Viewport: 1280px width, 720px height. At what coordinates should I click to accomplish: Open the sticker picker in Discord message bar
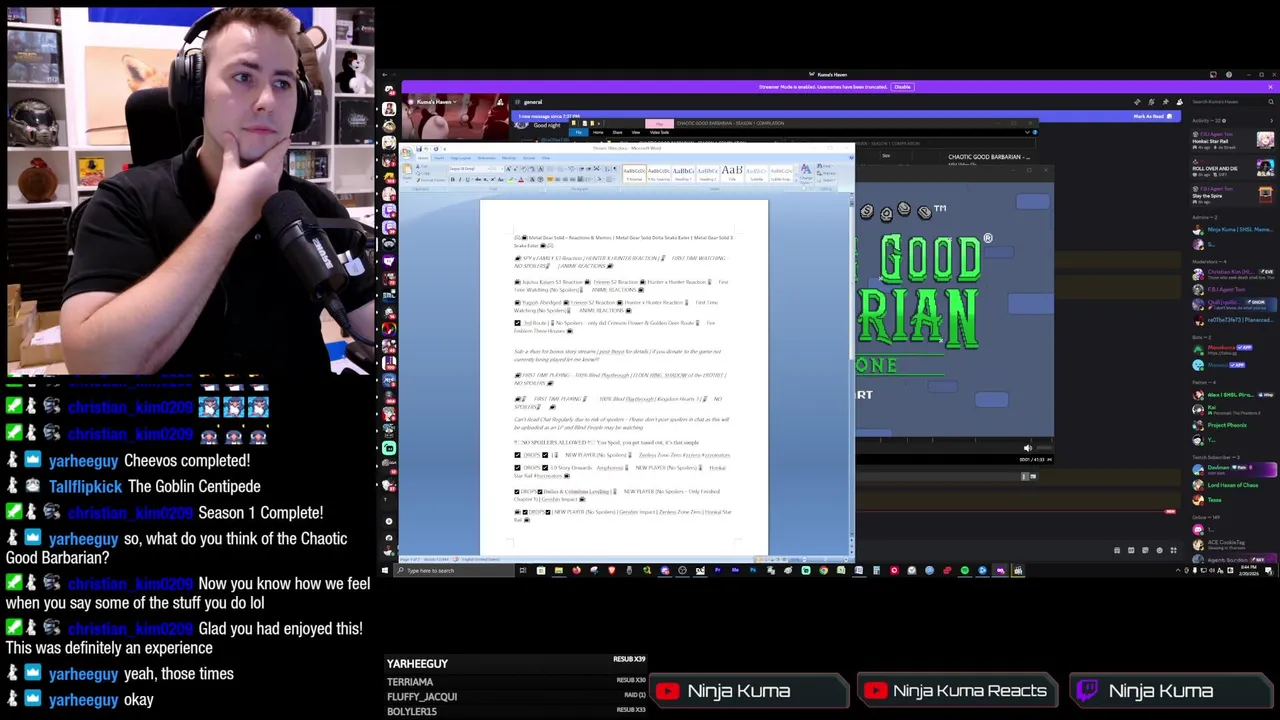pos(1145,550)
